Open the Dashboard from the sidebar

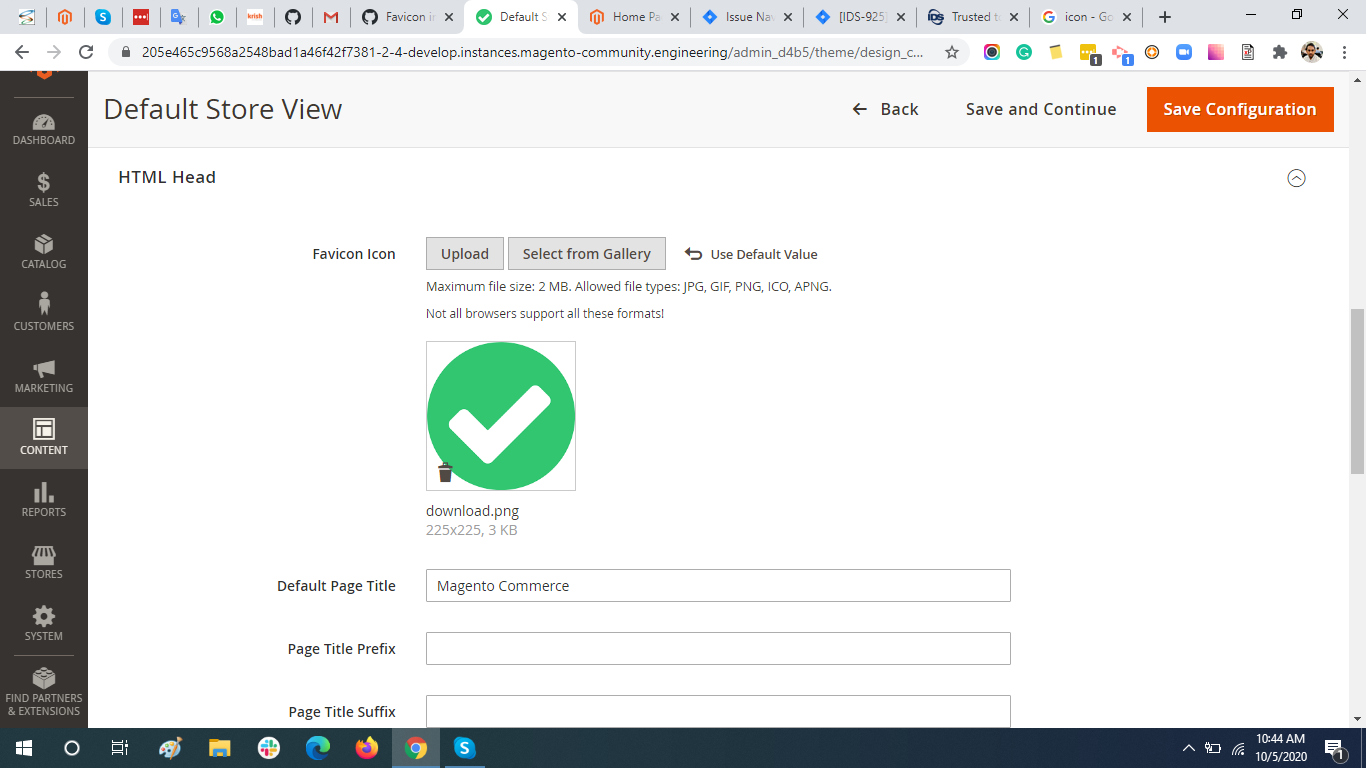(43, 130)
